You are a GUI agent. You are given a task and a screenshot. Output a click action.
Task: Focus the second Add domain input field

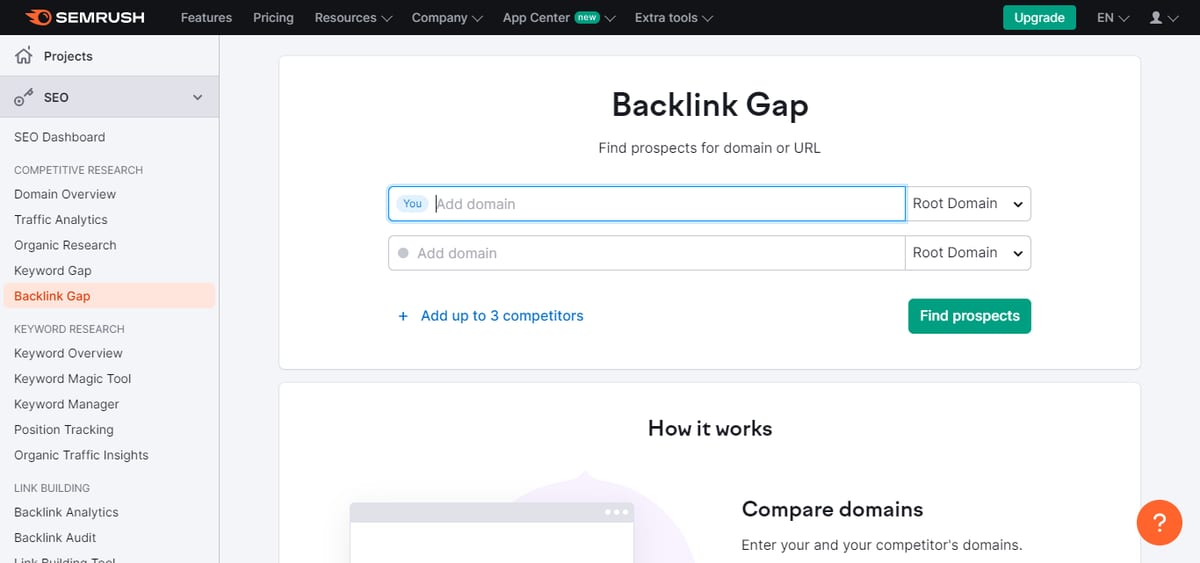(x=647, y=253)
